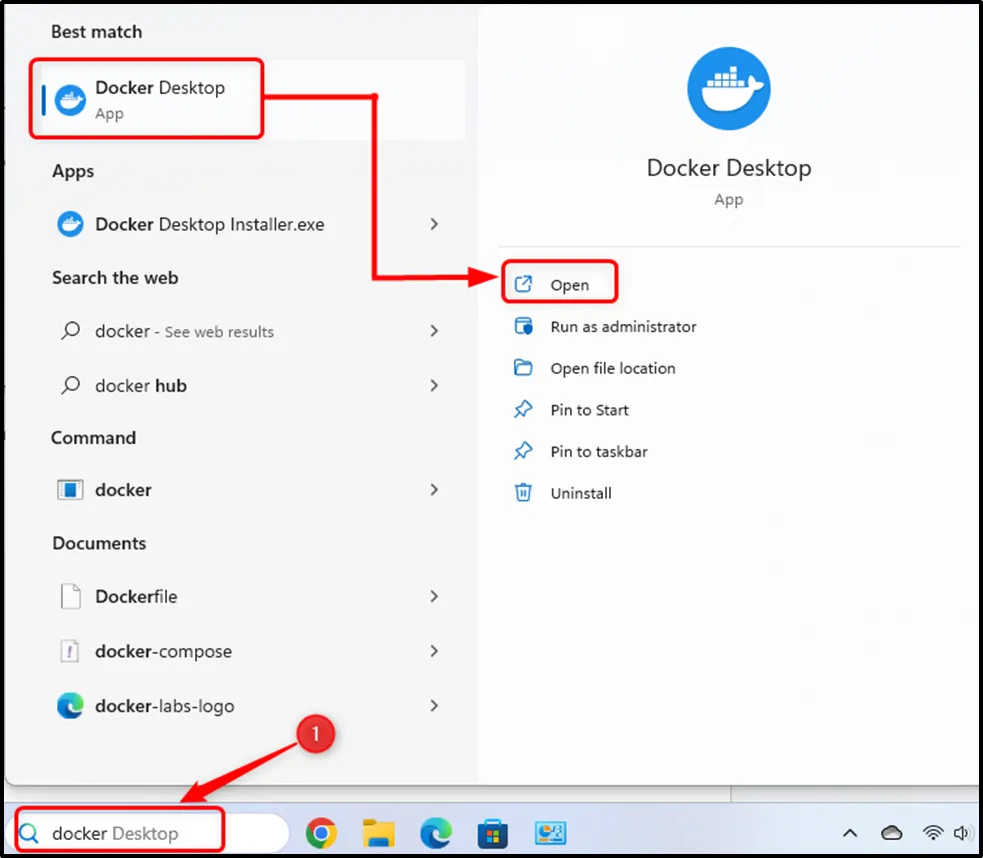Click the Wi-Fi network tray icon
The height and width of the screenshot is (858, 983).
tap(933, 833)
